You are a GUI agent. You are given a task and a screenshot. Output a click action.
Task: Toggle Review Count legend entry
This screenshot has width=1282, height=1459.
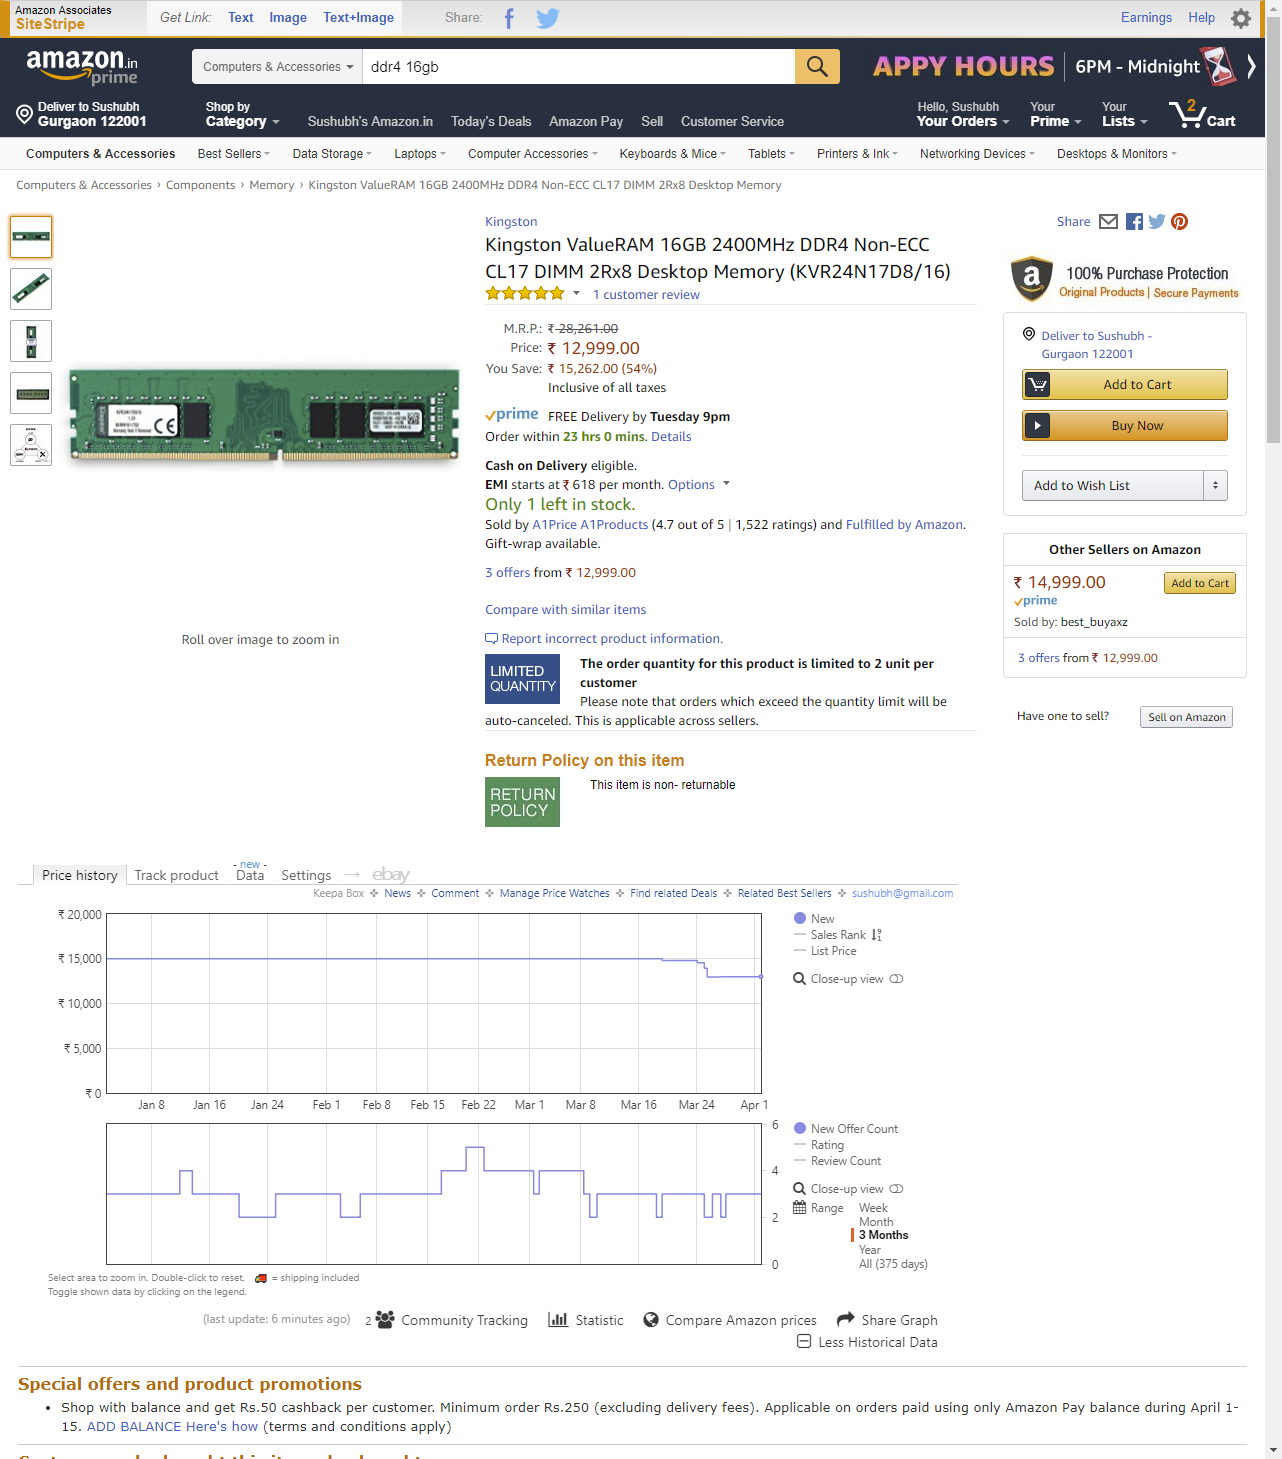click(838, 1161)
